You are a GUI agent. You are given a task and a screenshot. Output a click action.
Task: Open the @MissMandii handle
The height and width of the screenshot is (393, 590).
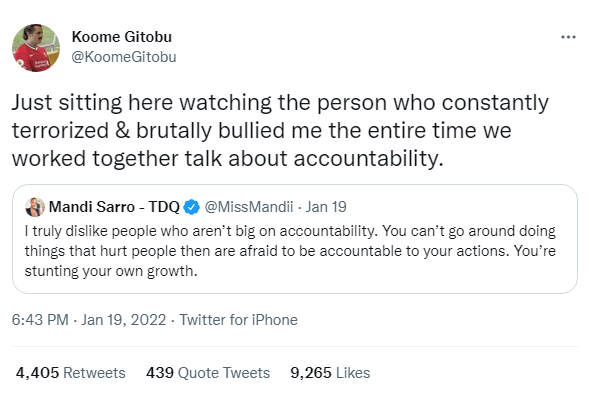(x=249, y=207)
